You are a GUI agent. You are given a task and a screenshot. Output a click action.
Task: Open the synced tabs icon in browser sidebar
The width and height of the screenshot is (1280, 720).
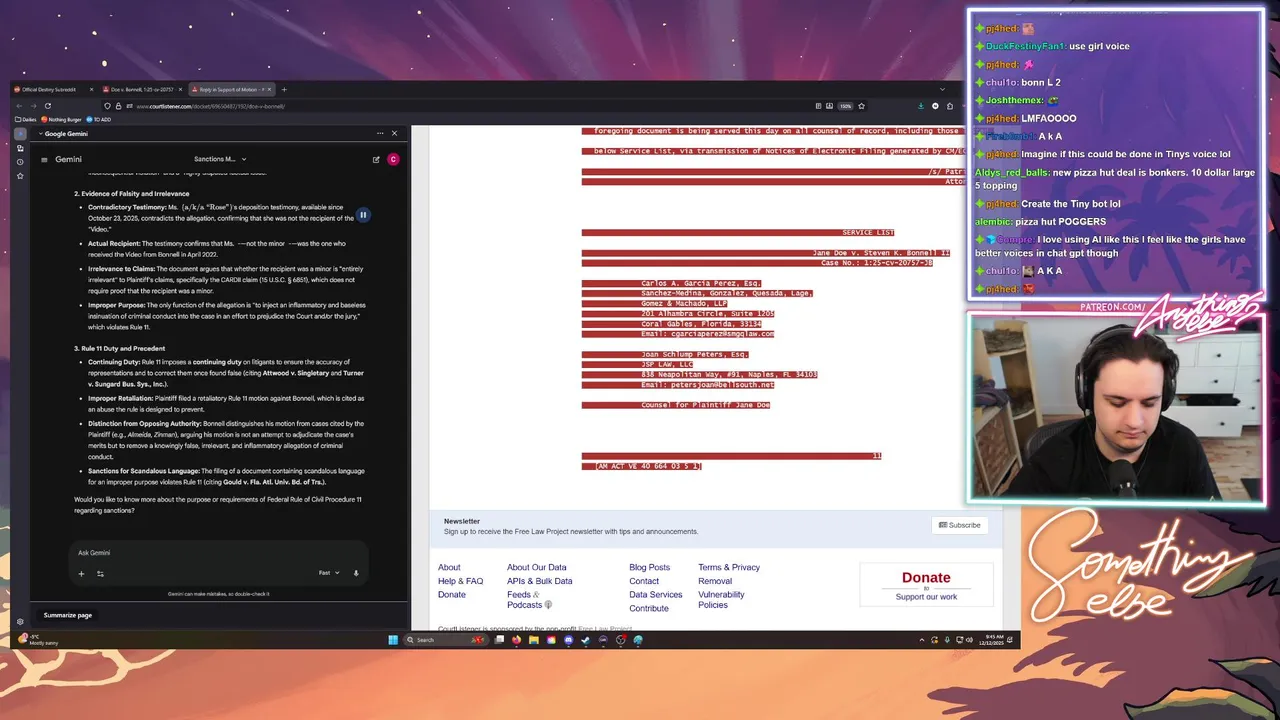(20, 148)
